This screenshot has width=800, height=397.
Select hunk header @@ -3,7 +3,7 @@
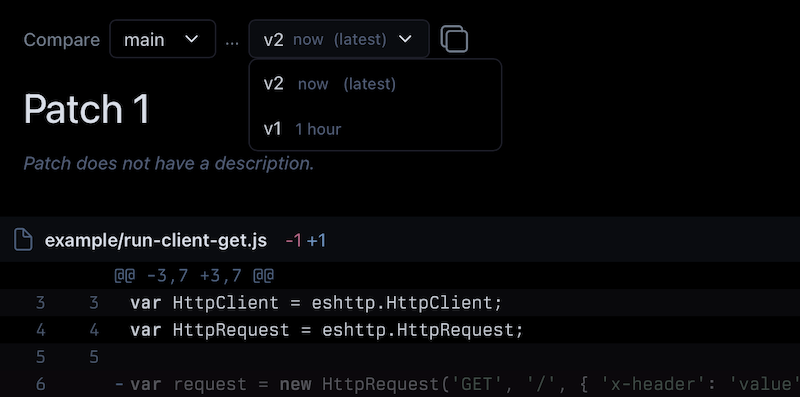194,276
